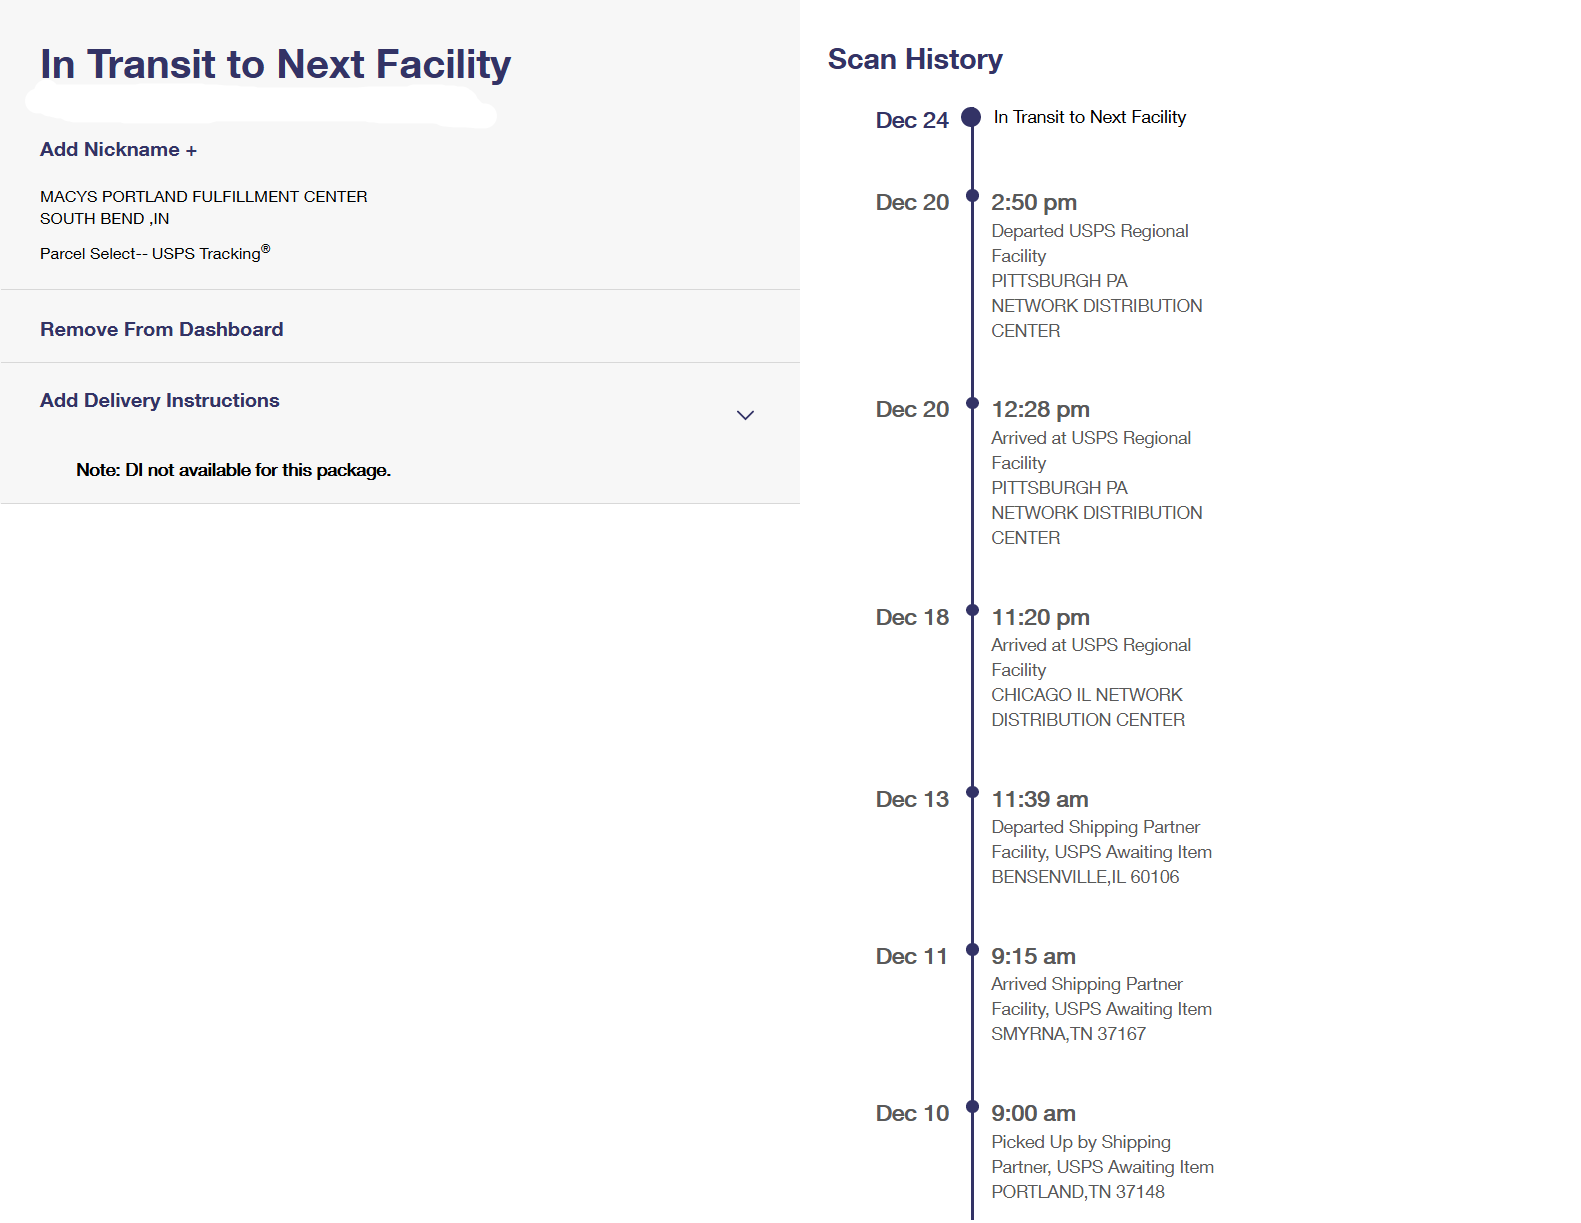
Task: Open Add Delivery Instructions section
Action: (160, 401)
